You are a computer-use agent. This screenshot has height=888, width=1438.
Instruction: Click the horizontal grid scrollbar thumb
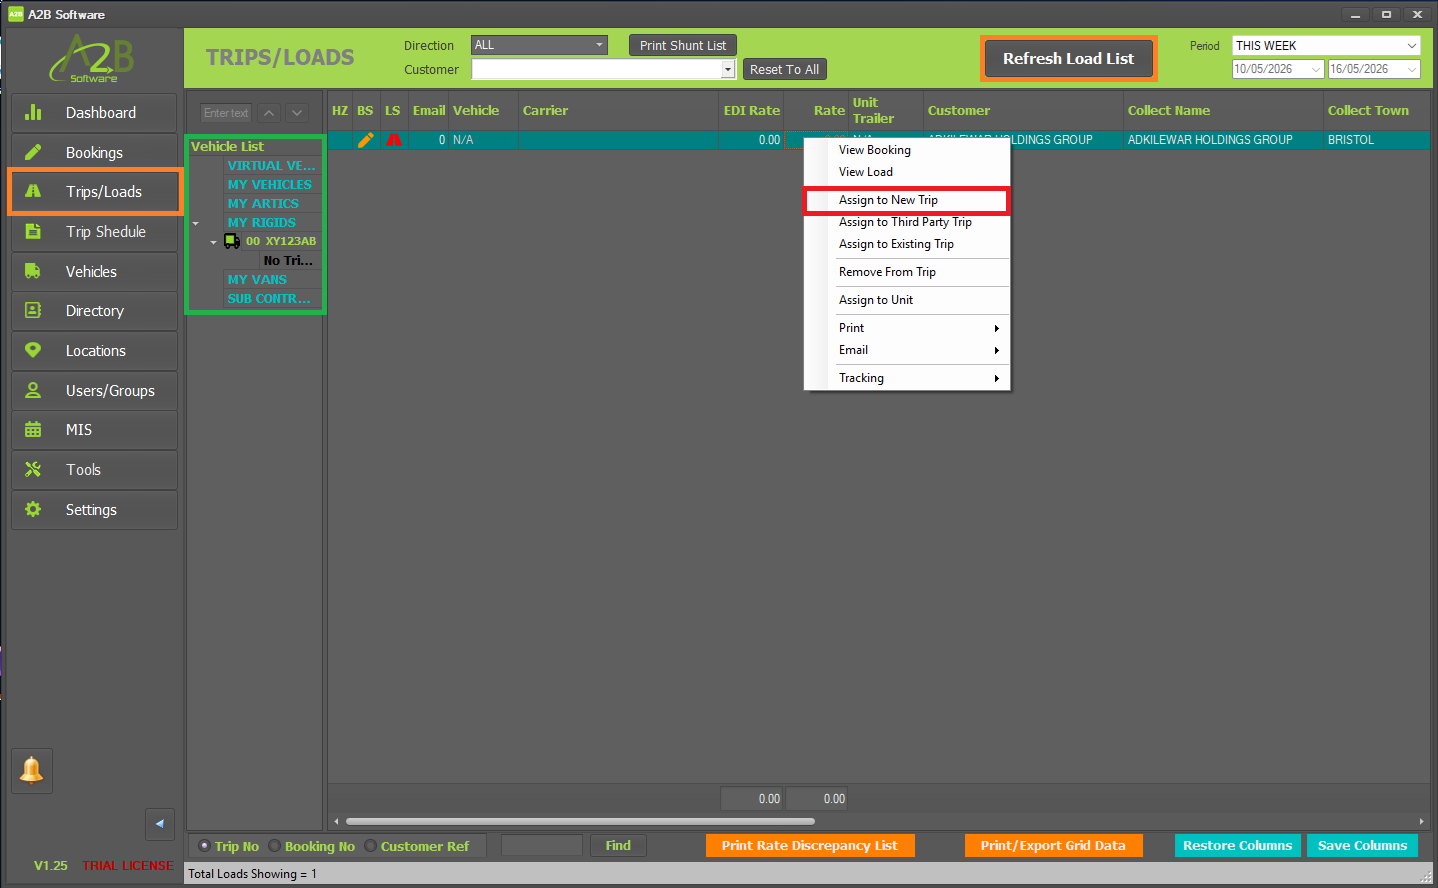coord(580,821)
